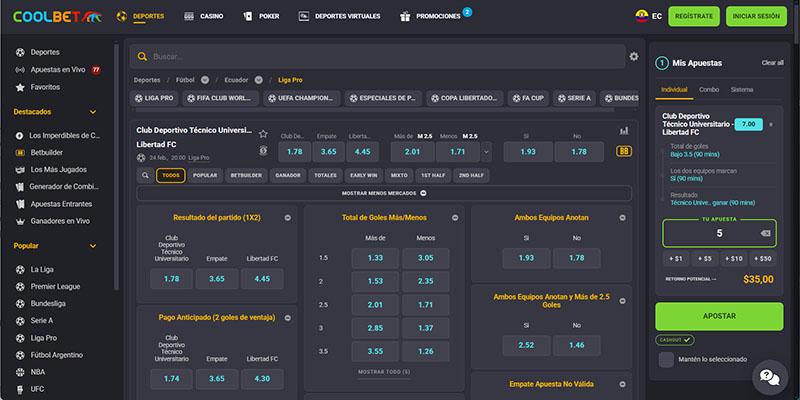This screenshot has width=800, height=400.
Task: Click Mostrar todo (5) totals link
Action: tap(384, 372)
